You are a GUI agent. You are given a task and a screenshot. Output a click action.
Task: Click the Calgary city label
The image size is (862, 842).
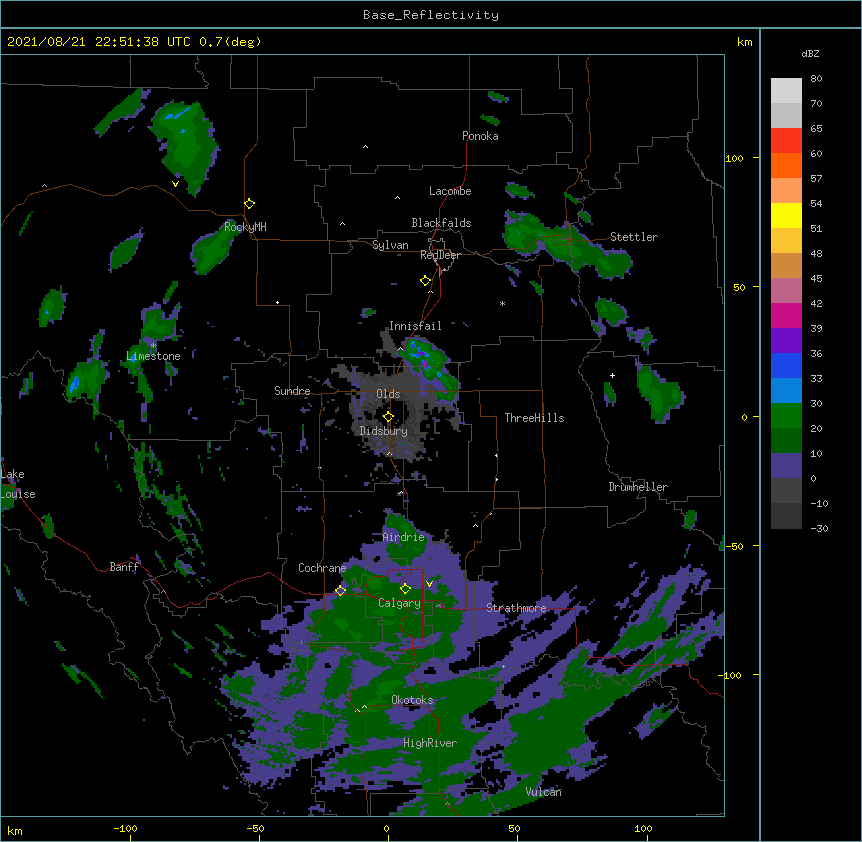tap(399, 603)
